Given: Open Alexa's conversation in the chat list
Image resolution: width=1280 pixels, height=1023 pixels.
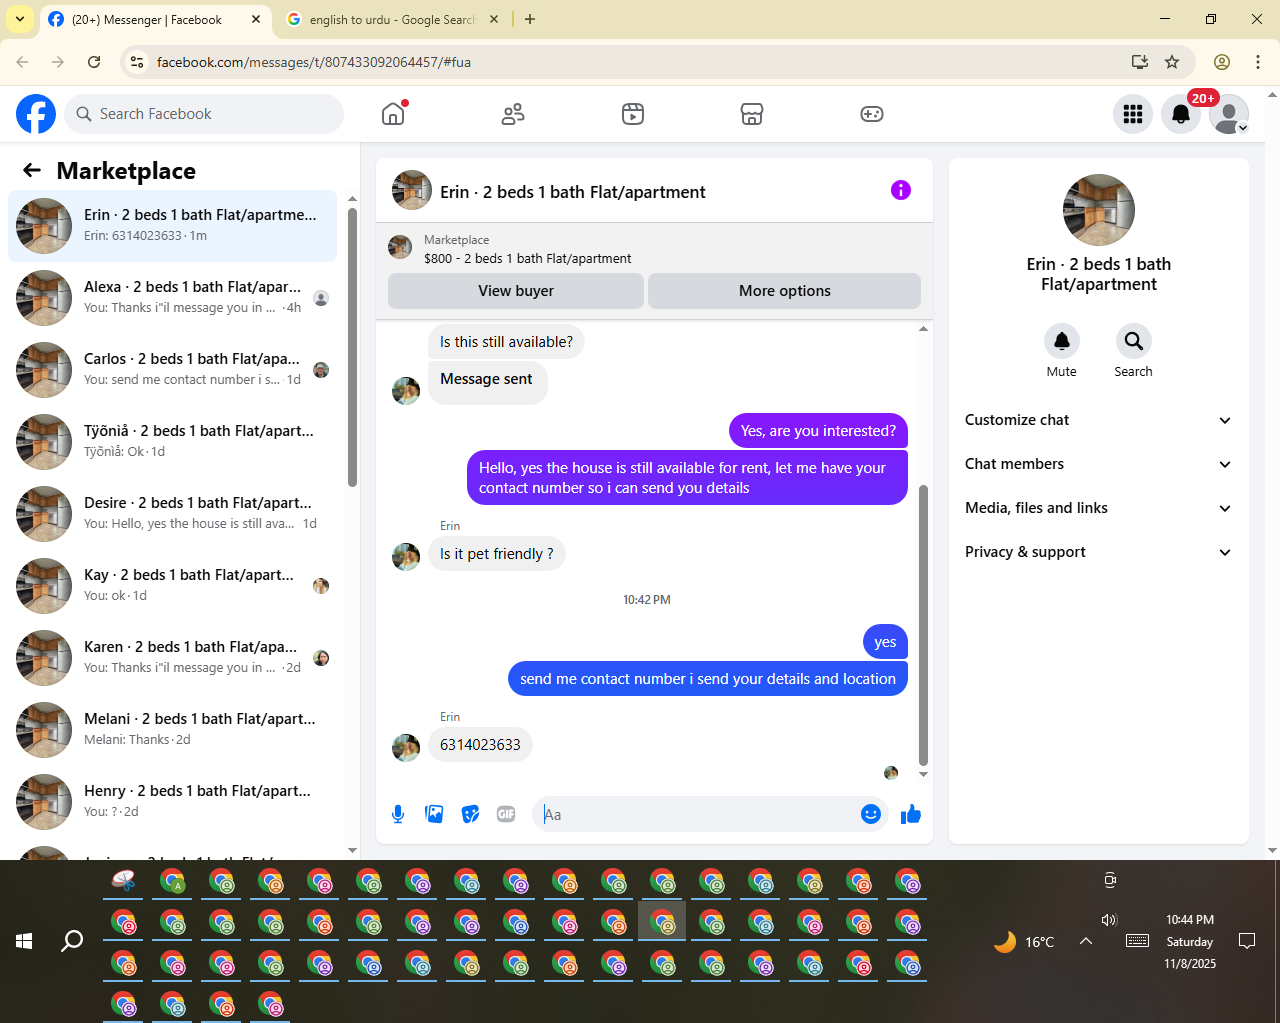Looking at the screenshot, I should click(172, 298).
